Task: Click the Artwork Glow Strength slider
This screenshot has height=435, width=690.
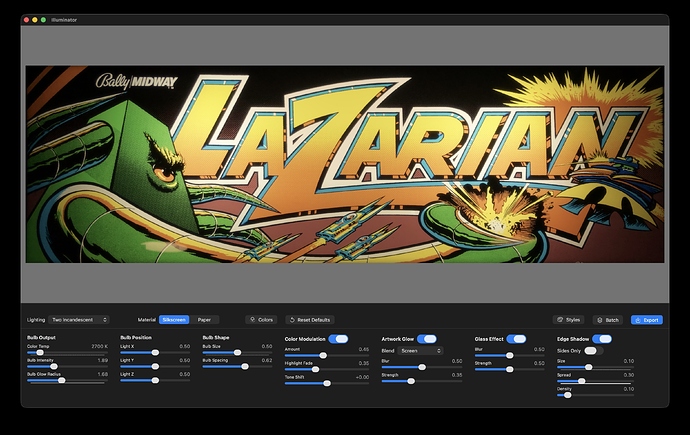Action: point(422,381)
